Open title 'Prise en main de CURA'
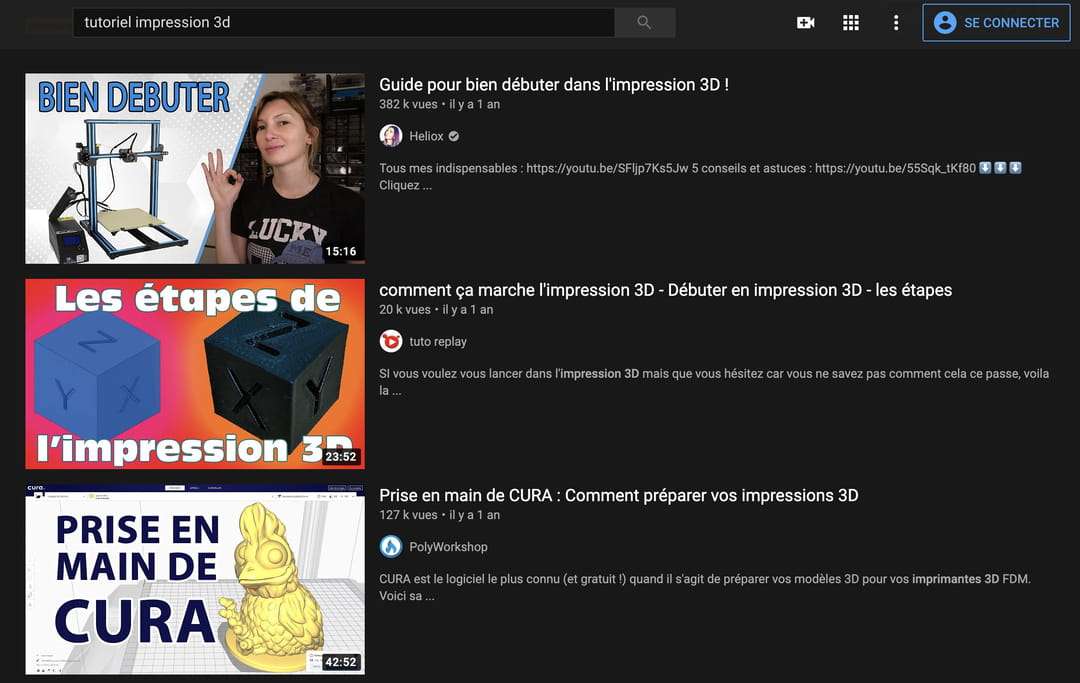 pyautogui.click(x=619, y=495)
